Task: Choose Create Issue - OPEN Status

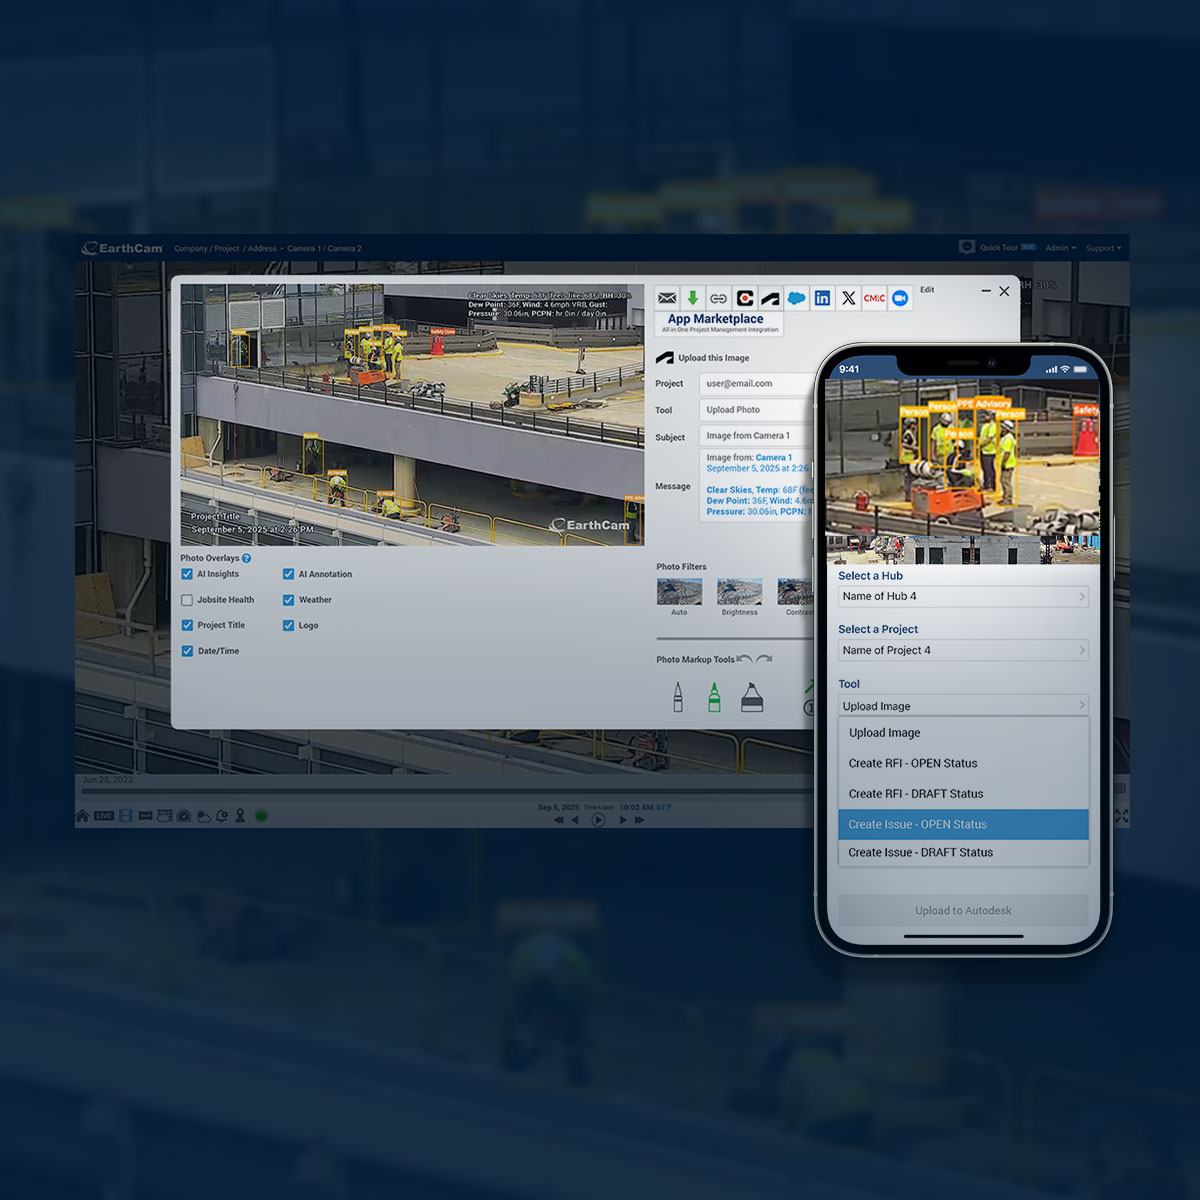Action: tap(963, 824)
